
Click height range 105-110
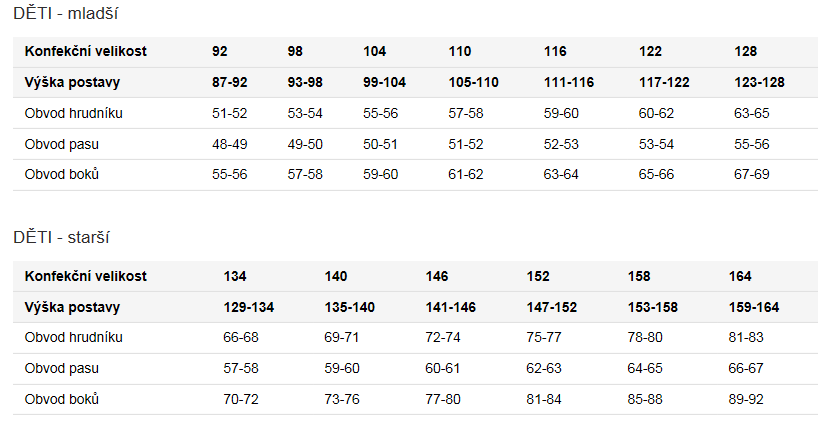click(473, 82)
